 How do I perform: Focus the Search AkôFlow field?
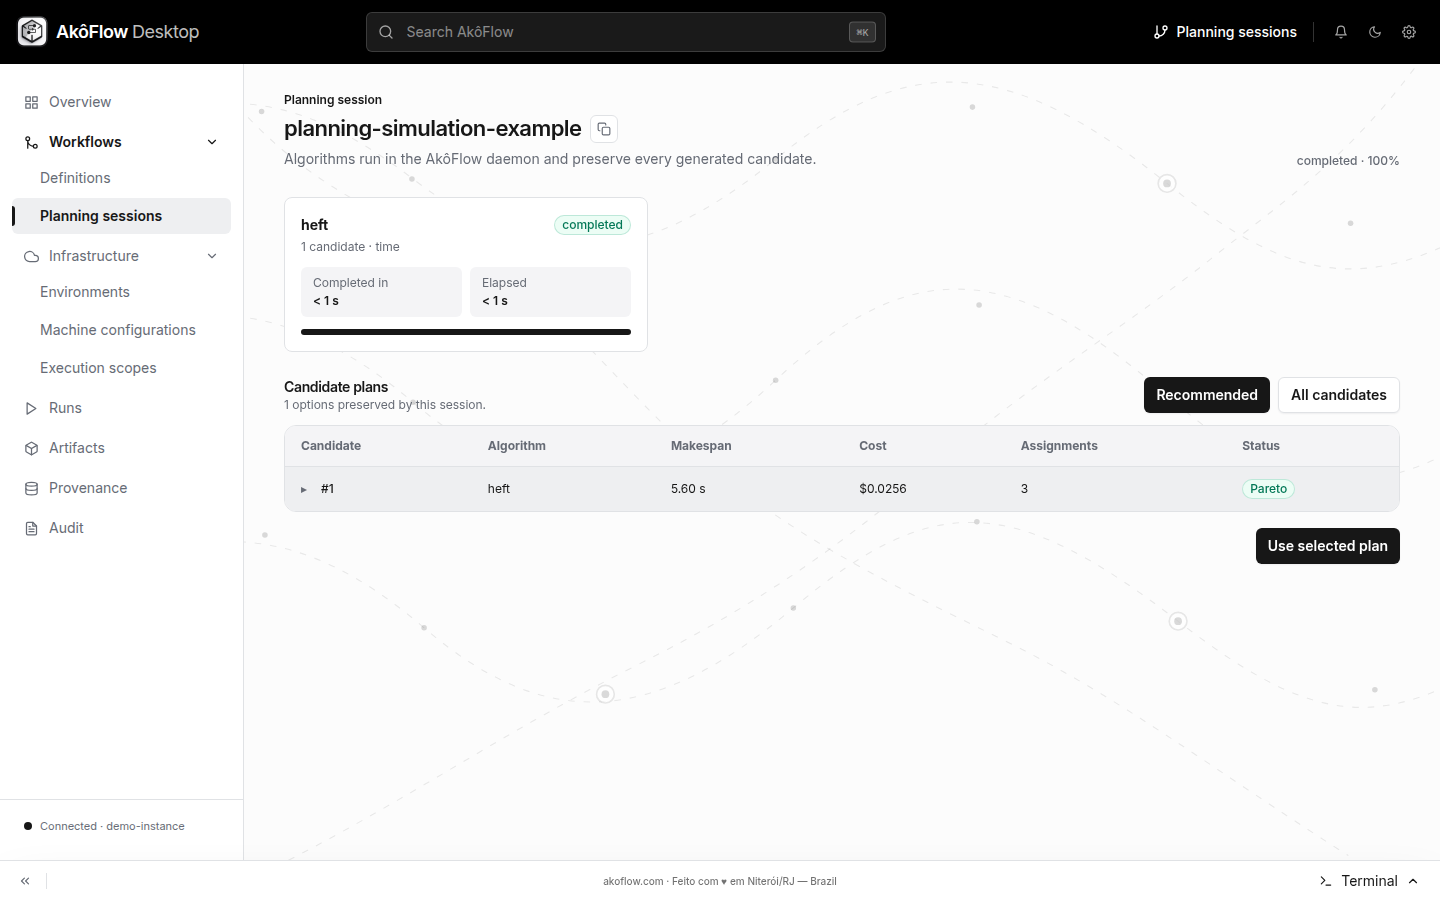[x=626, y=32]
